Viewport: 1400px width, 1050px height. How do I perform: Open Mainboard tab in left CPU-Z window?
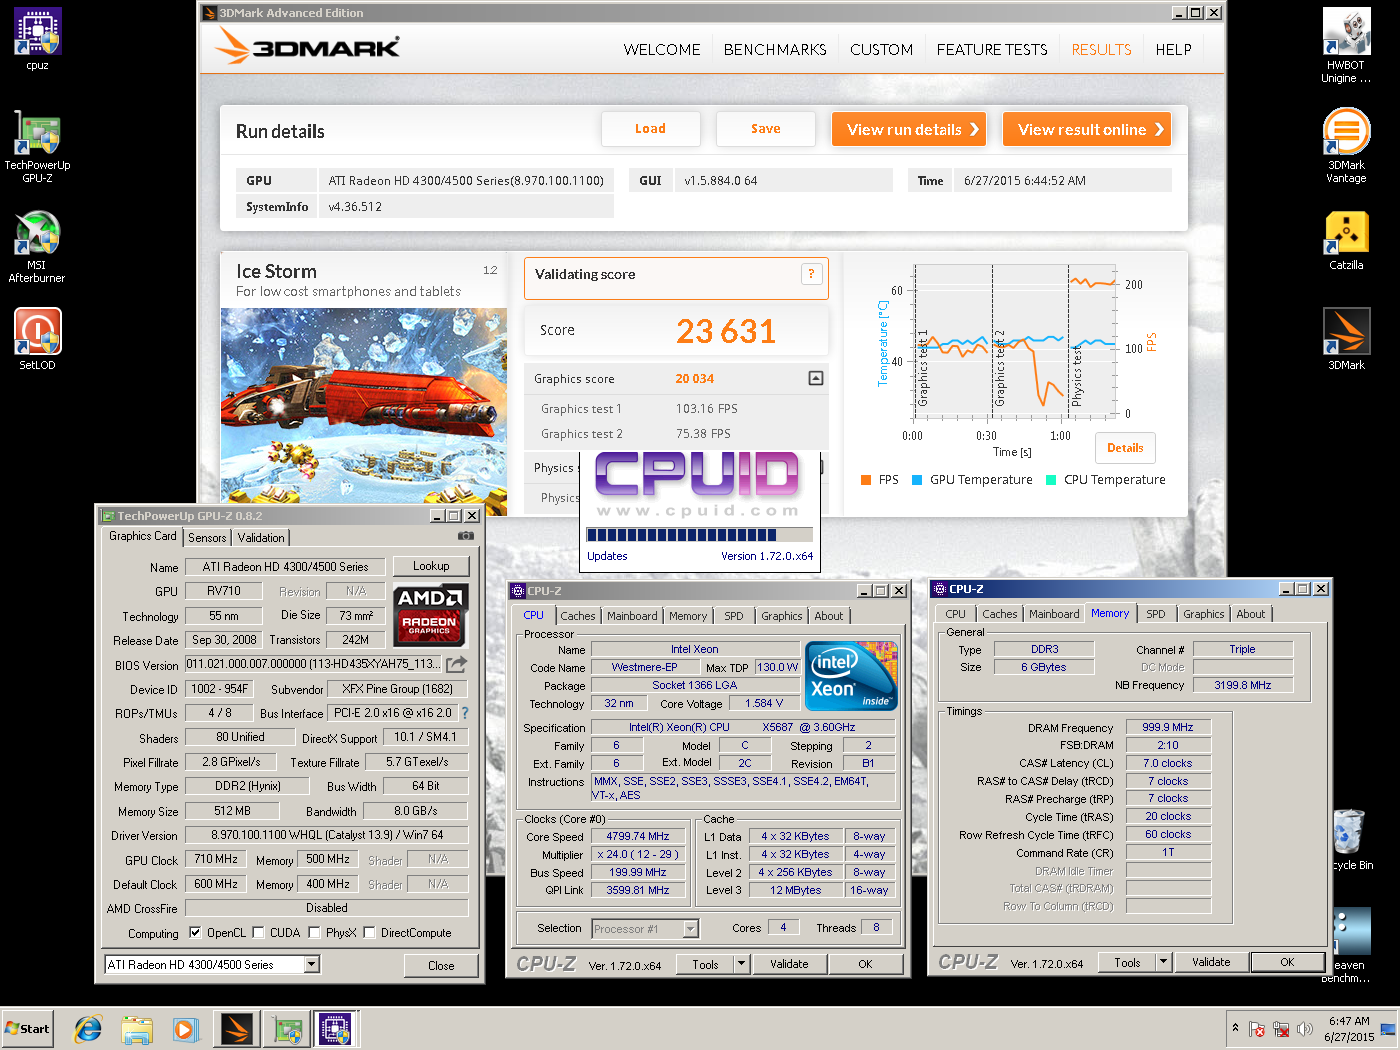[632, 616]
